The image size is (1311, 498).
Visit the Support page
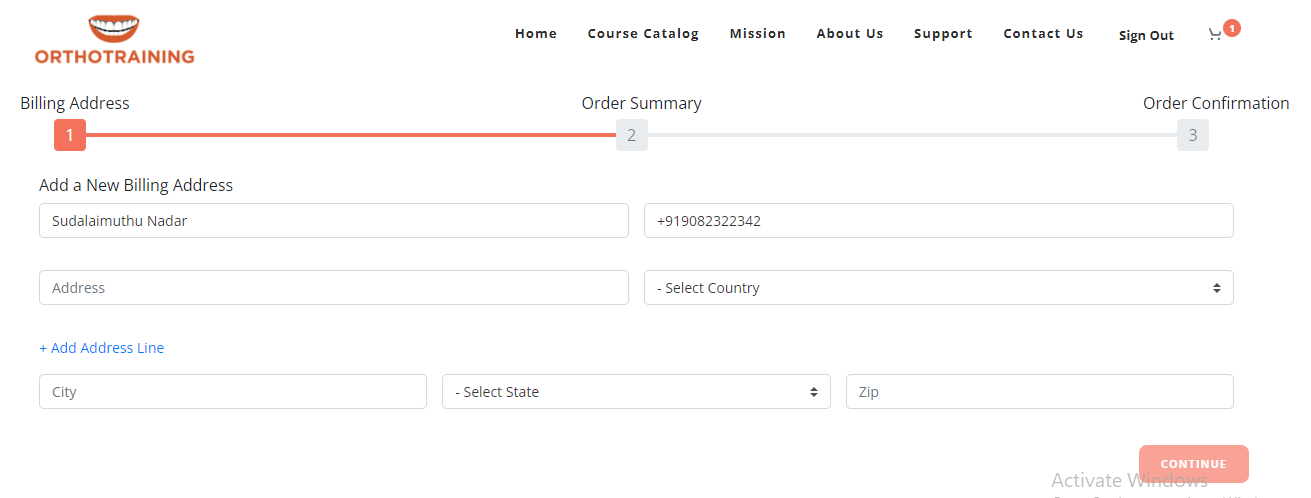tap(943, 34)
